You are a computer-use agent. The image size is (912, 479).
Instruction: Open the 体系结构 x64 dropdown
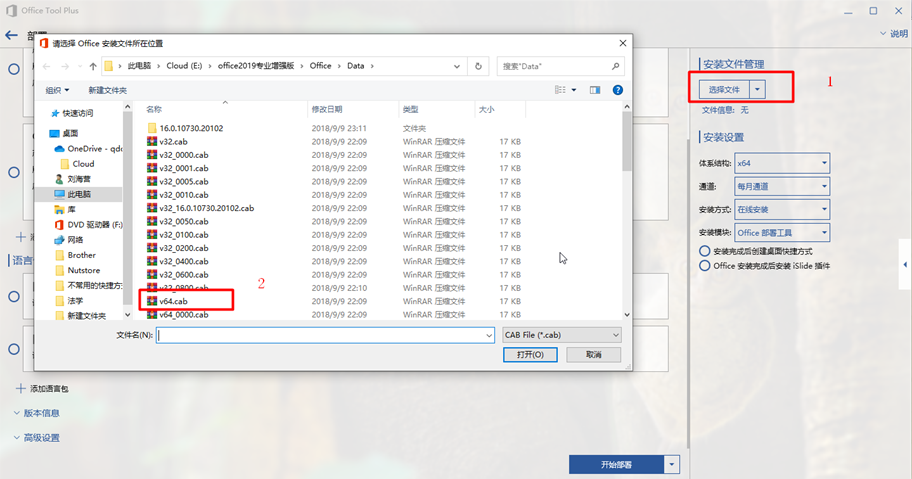(x=781, y=163)
